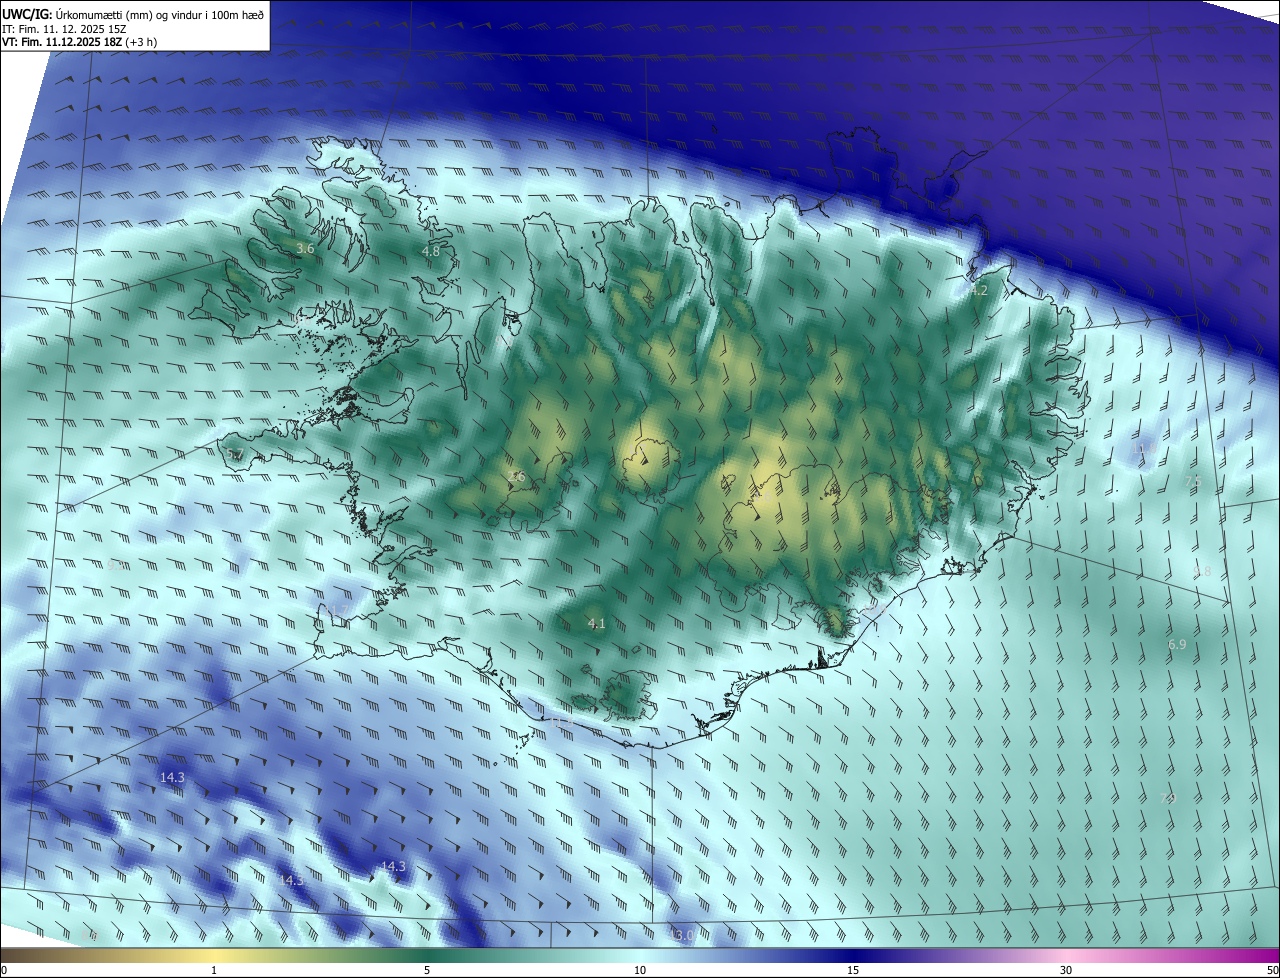Click the "50" tick on the color scale
The width and height of the screenshot is (1280, 978).
click(1272, 970)
